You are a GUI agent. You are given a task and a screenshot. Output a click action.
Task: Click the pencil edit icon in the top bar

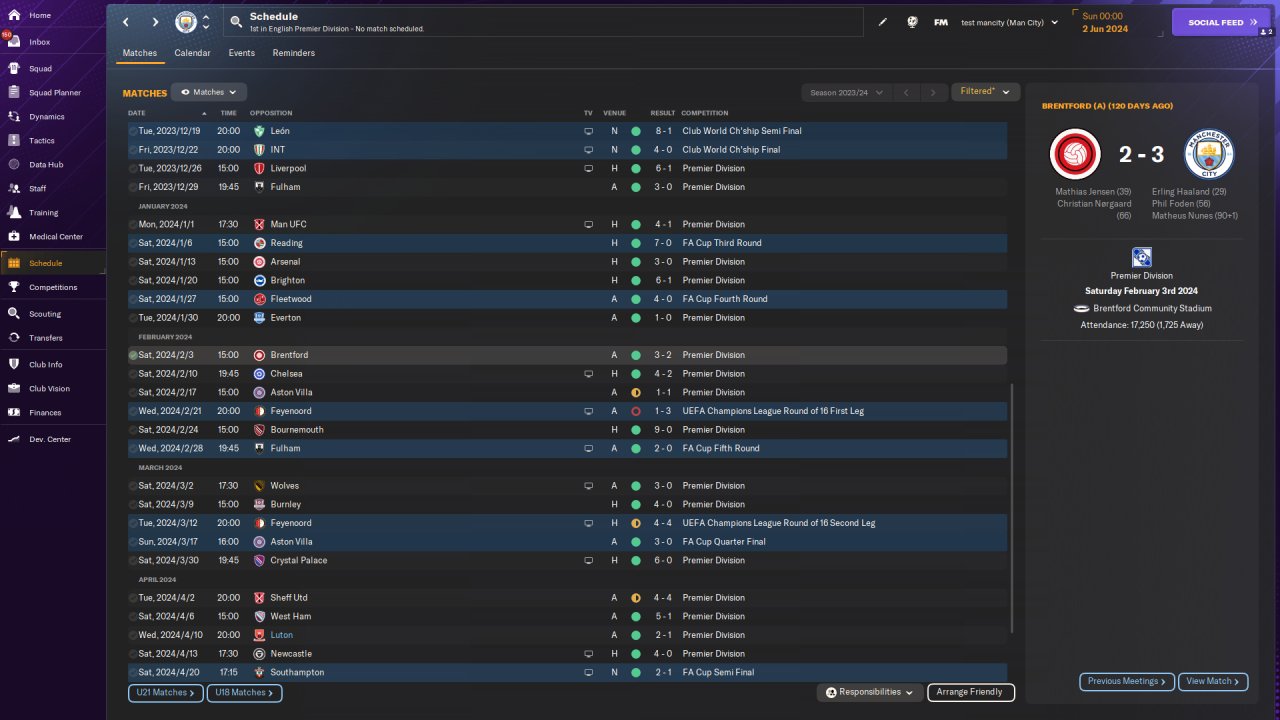tap(883, 22)
